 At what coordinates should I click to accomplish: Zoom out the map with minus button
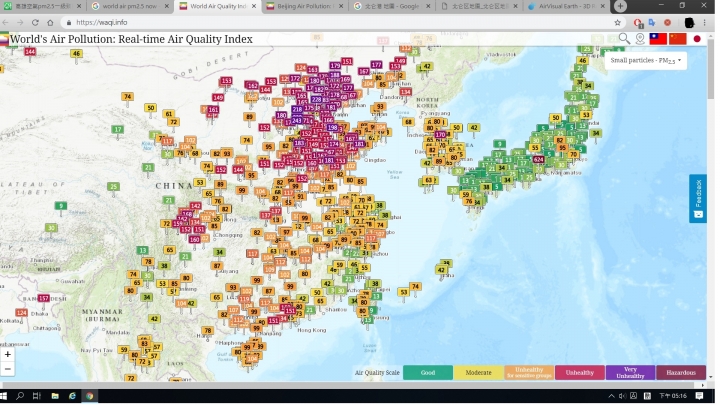tap(8, 369)
